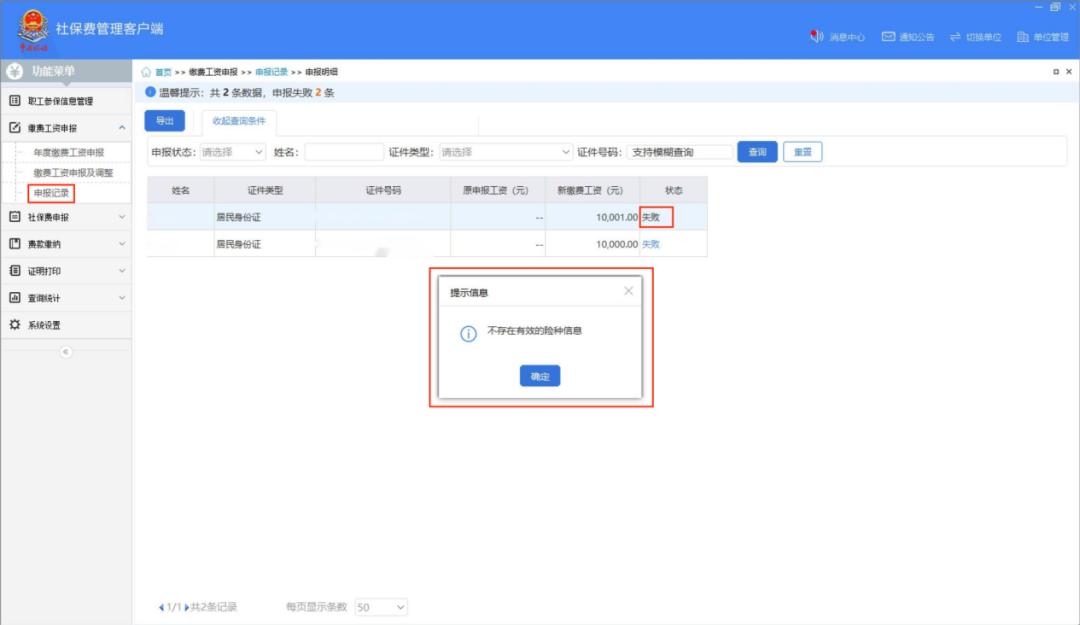Open 通知公告 envelope icon
The width and height of the screenshot is (1080, 625).
click(888, 37)
